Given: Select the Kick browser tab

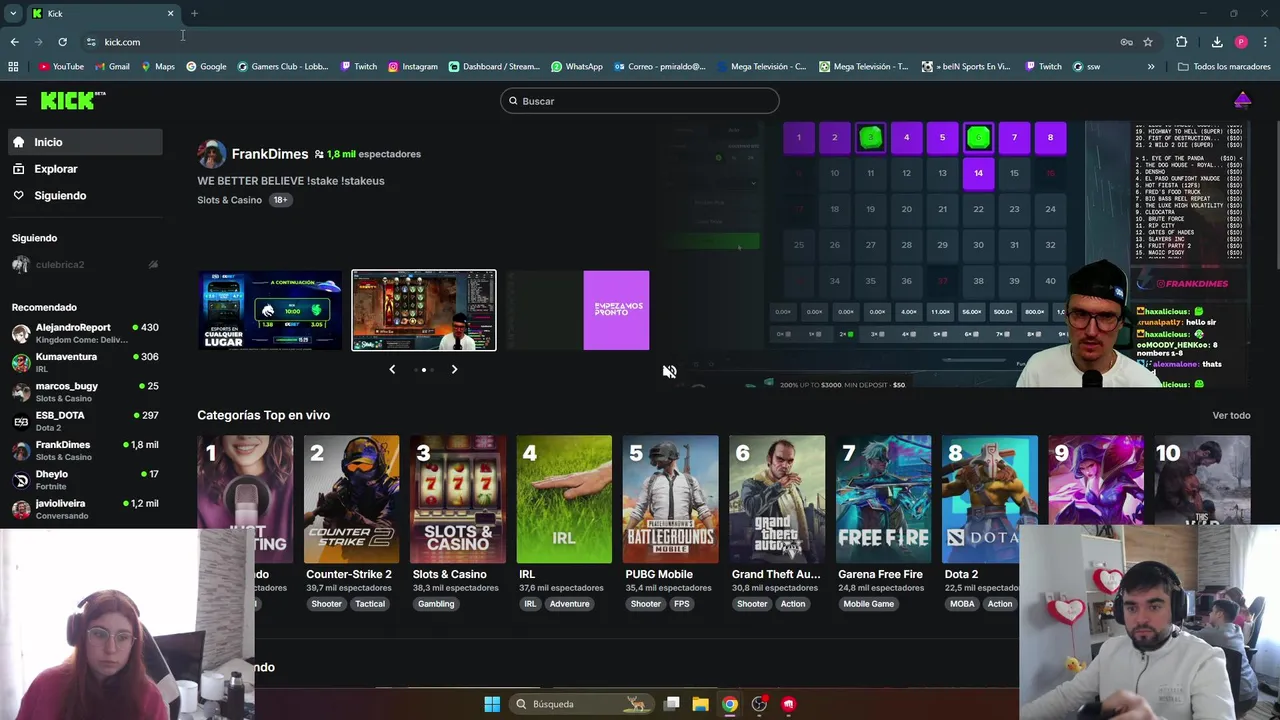Looking at the screenshot, I should (x=102, y=13).
